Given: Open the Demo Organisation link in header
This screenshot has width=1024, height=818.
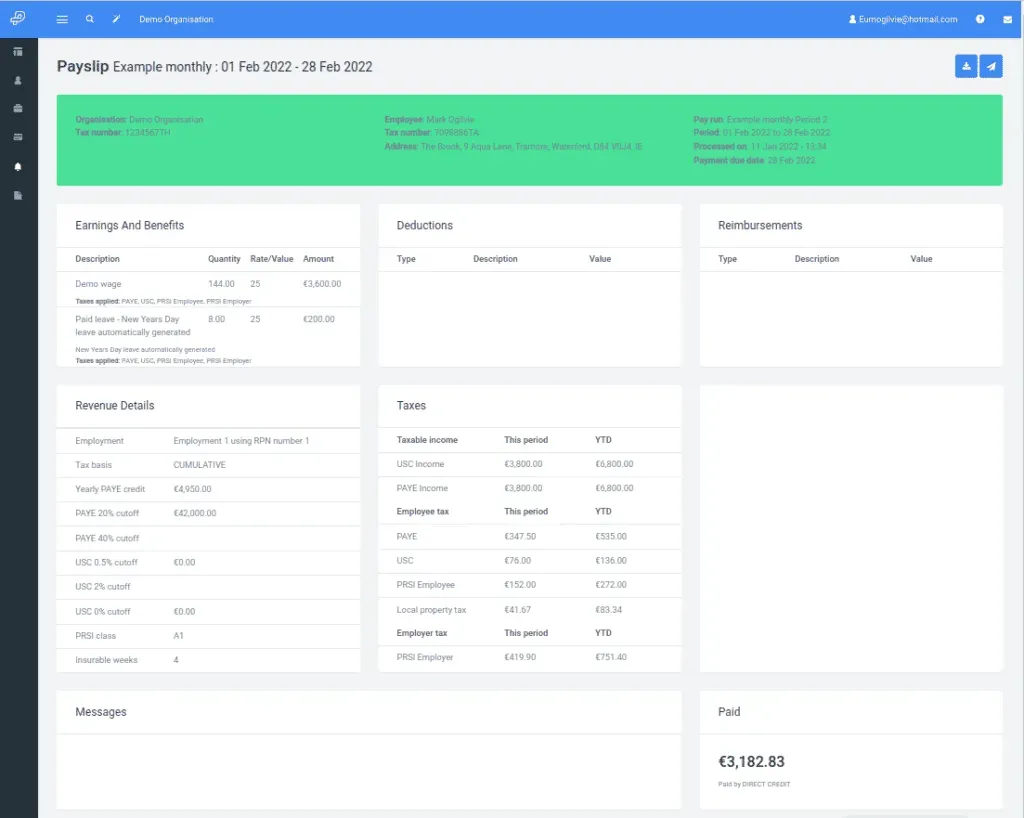Looking at the screenshot, I should (x=176, y=19).
